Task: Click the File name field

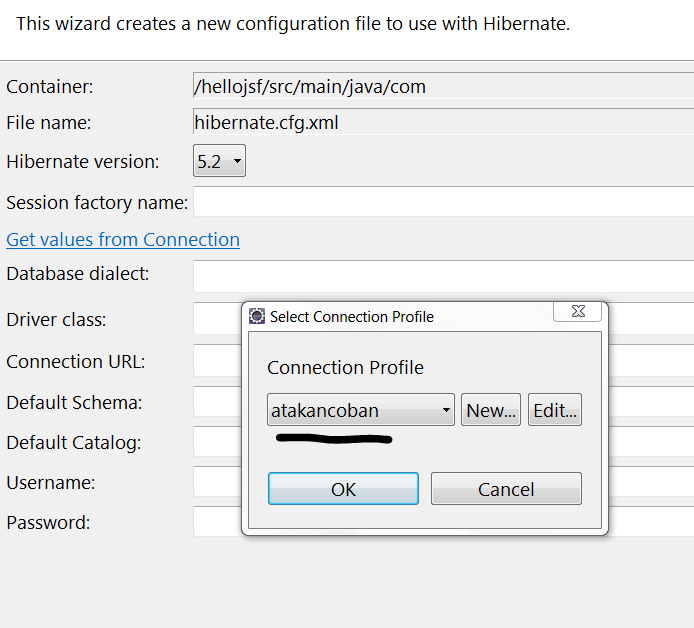Action: pos(443,122)
